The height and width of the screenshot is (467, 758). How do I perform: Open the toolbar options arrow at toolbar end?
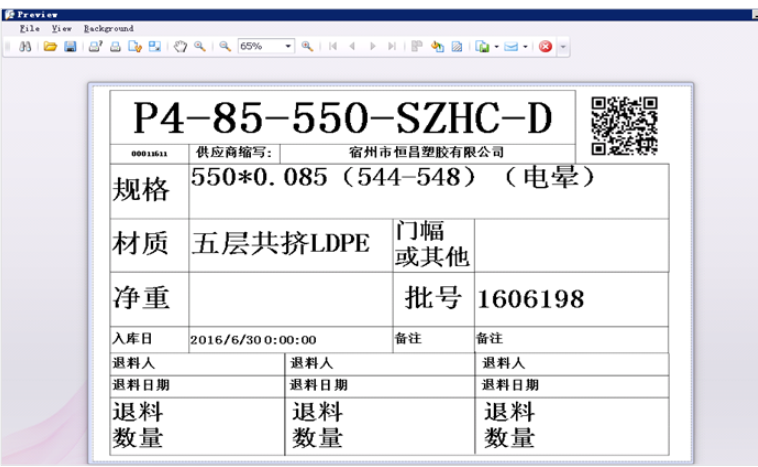(x=563, y=46)
